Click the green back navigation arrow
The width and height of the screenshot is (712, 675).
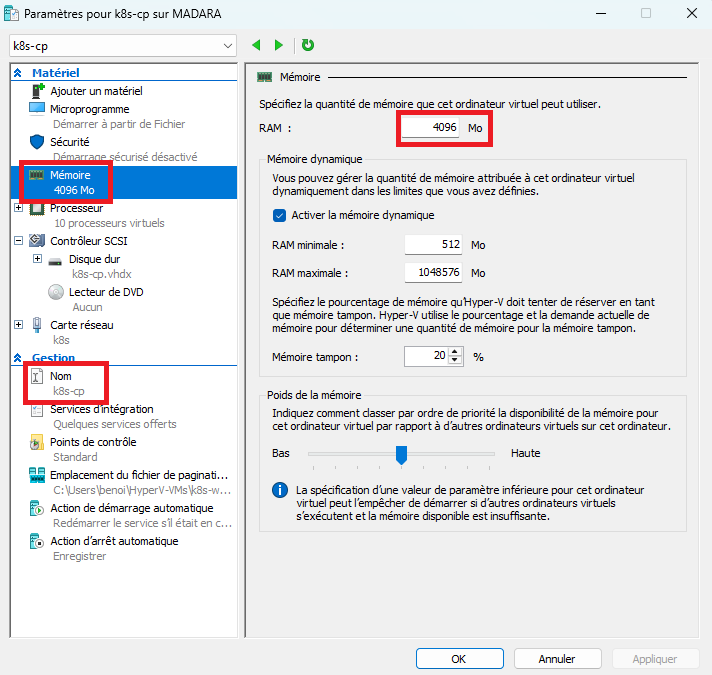click(257, 45)
